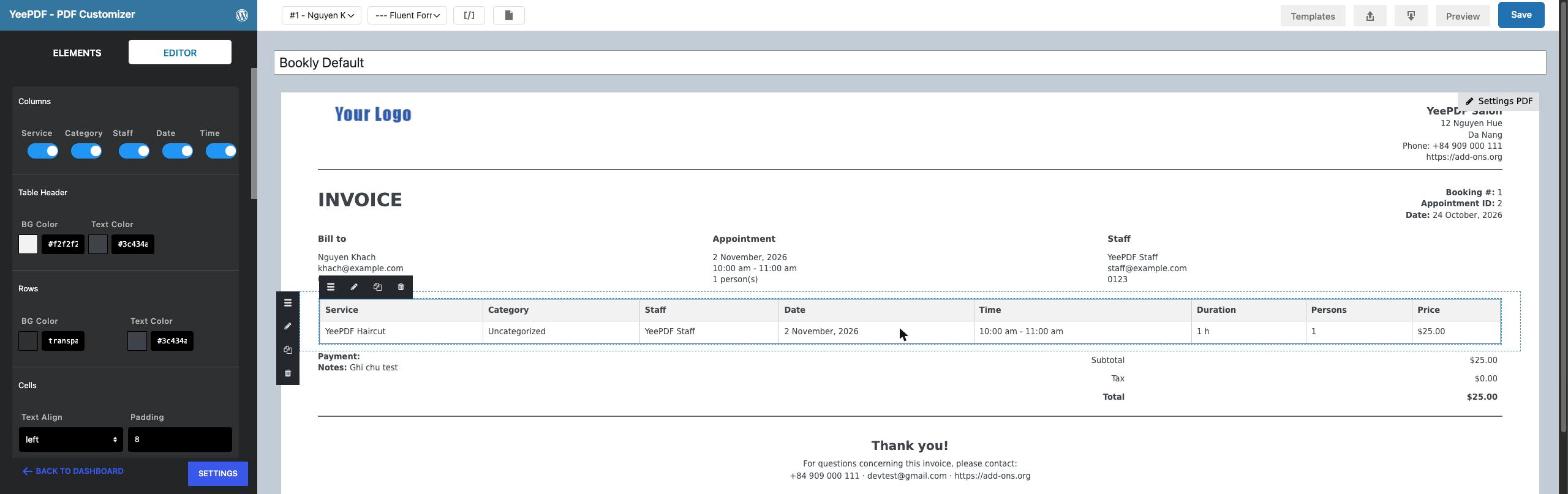This screenshot has width=1568, height=494.
Task: Click the 'Uncategorized' table cell
Action: click(561, 331)
